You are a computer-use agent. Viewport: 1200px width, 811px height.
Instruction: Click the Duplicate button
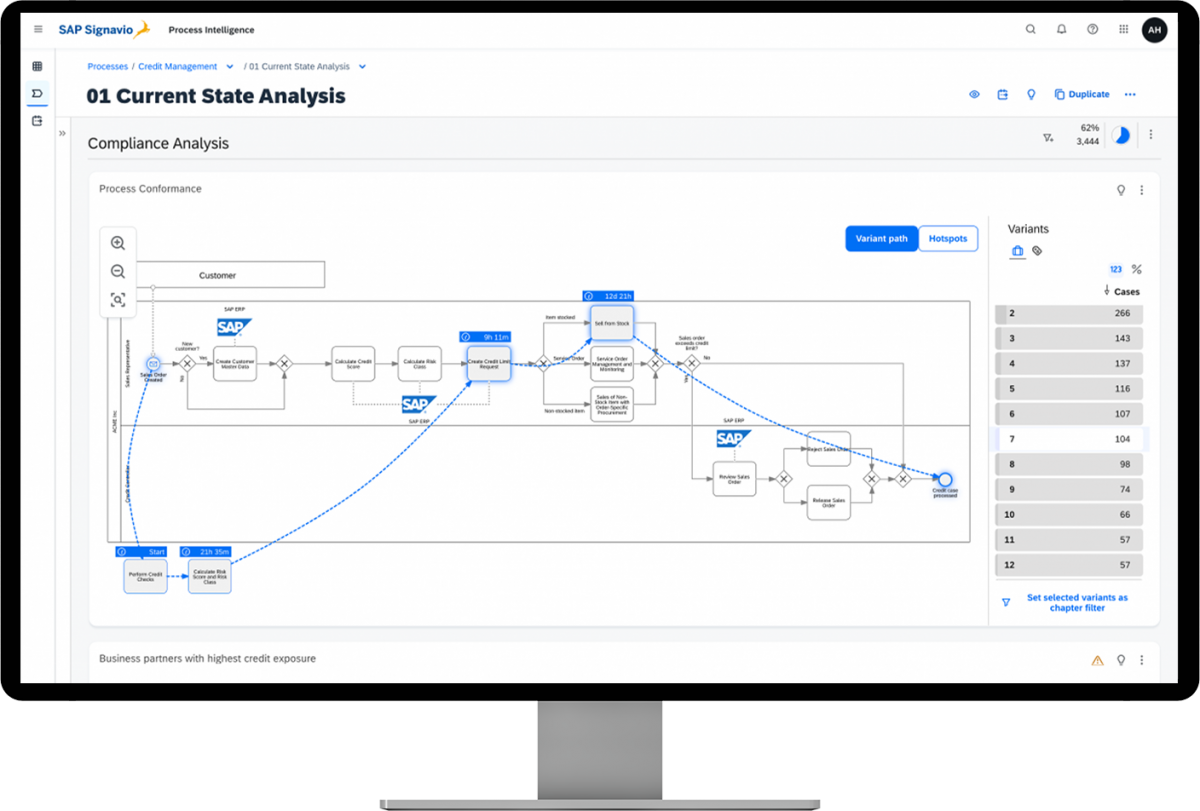(1081, 93)
